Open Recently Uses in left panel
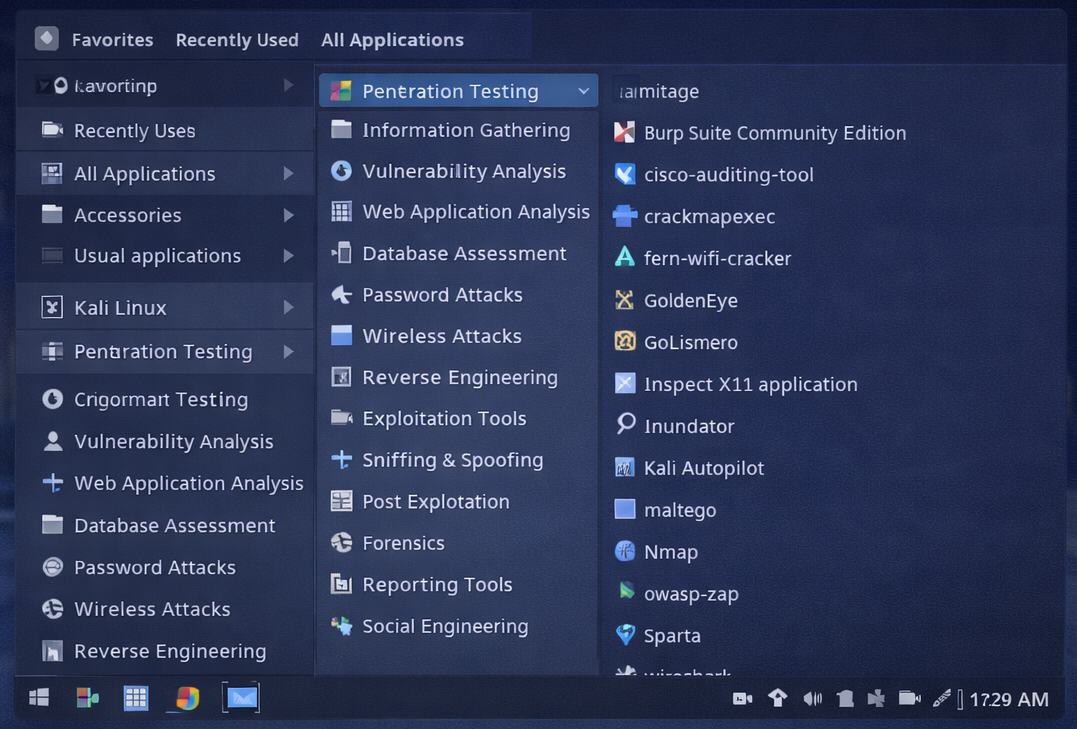1077x729 pixels. pos(165,130)
